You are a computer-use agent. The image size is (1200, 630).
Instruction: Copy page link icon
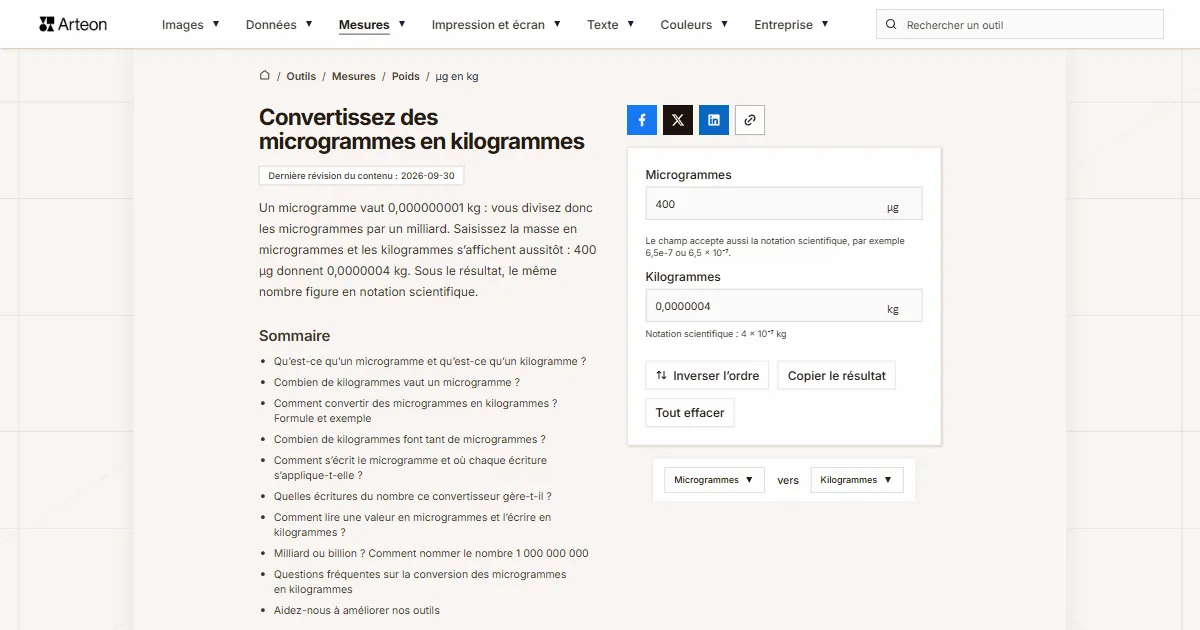[750, 120]
